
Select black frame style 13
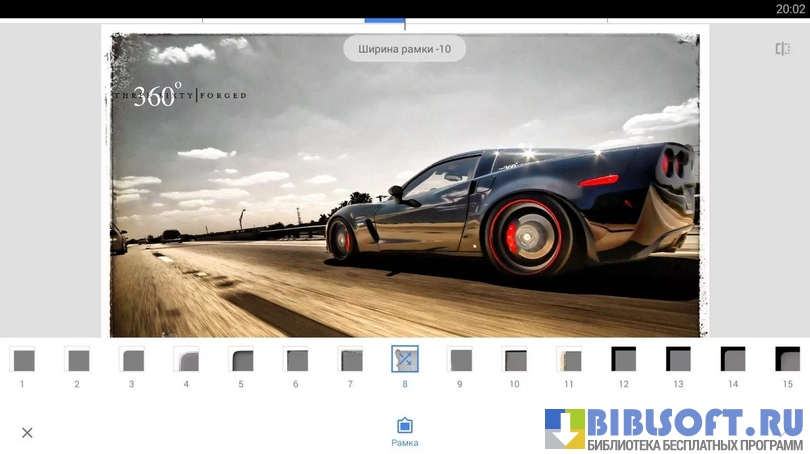coord(678,359)
